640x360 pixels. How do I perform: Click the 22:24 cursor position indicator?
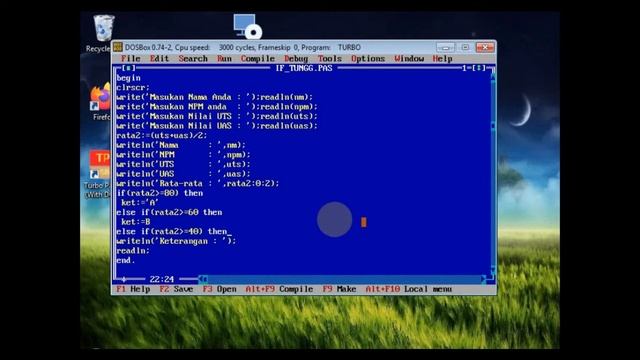162,279
